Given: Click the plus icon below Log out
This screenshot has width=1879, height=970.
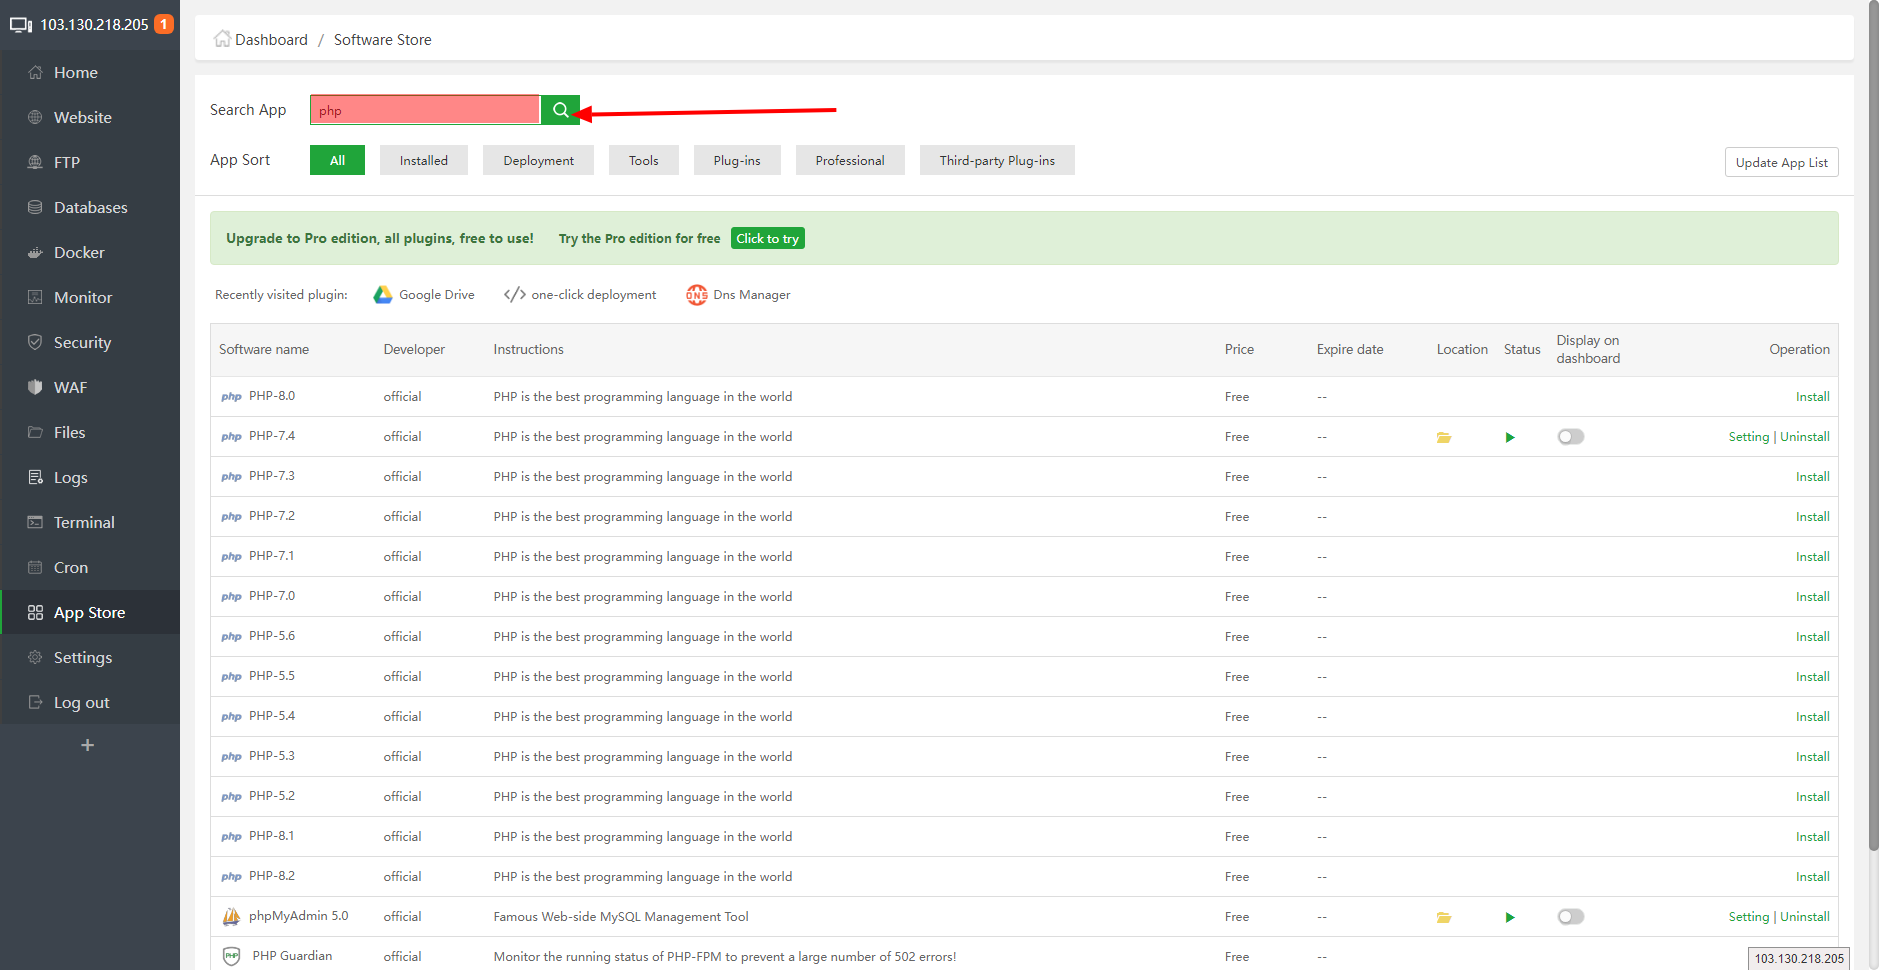Looking at the screenshot, I should pos(88,745).
